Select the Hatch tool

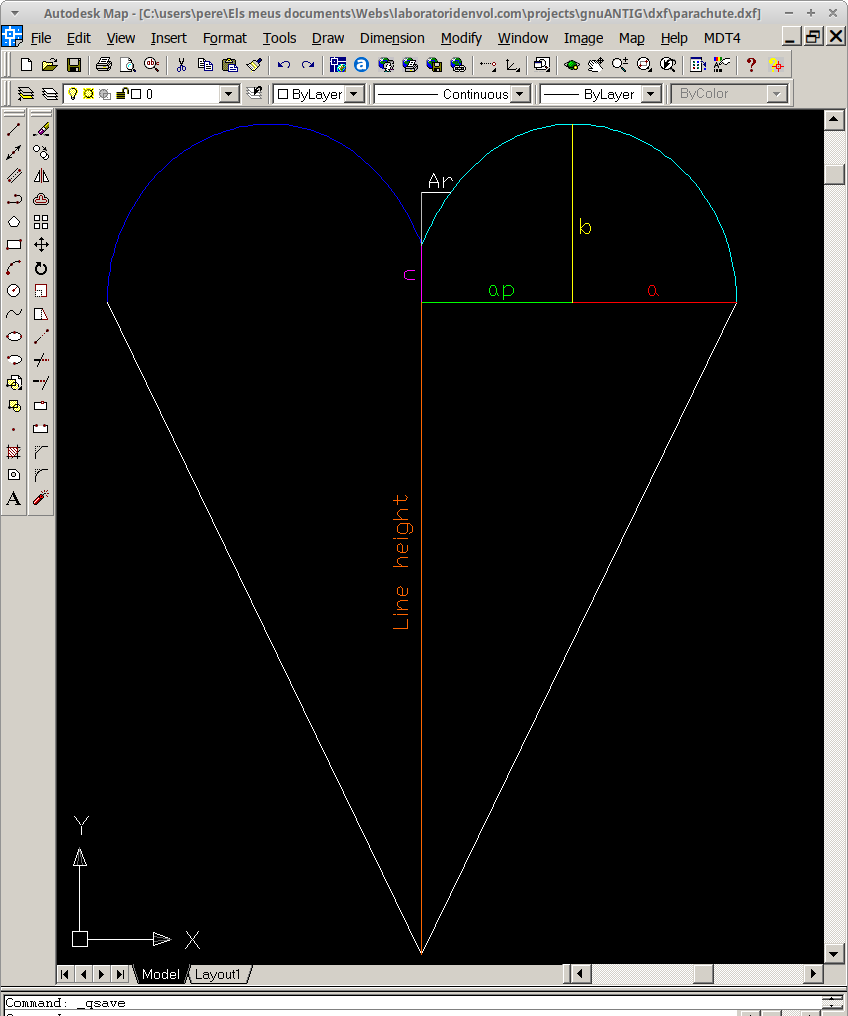pos(14,452)
